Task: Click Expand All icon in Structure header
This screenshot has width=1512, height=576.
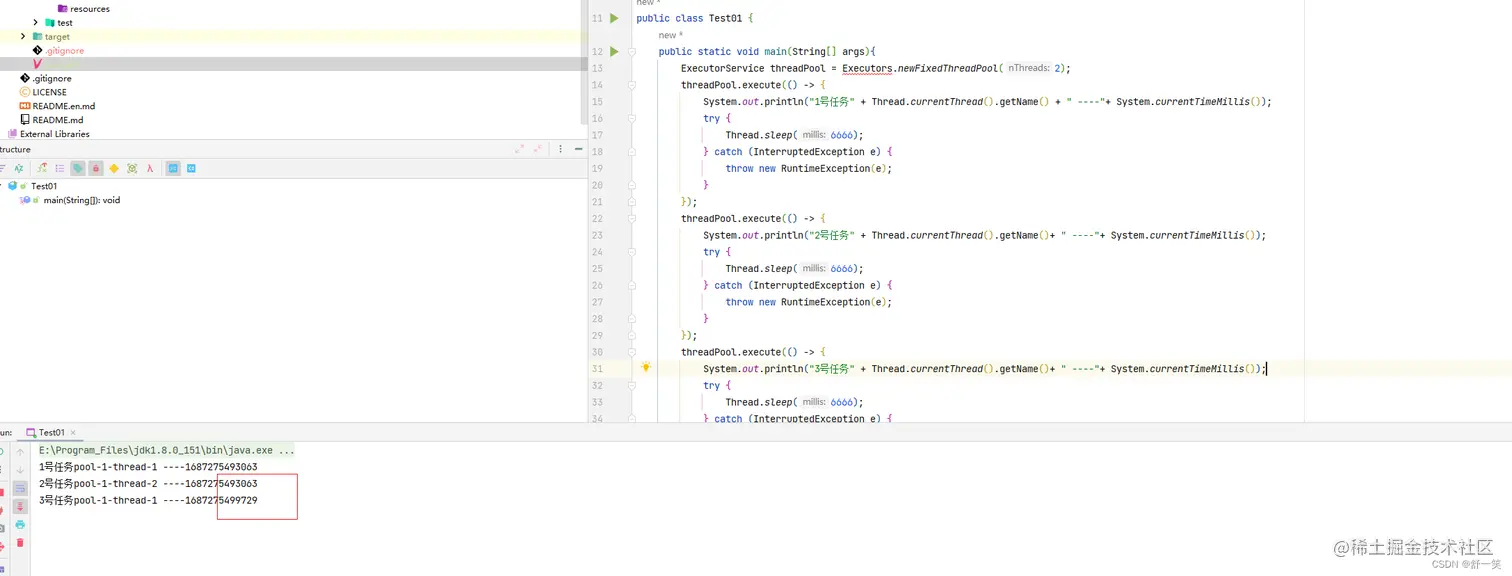Action: pyautogui.click(x=519, y=149)
